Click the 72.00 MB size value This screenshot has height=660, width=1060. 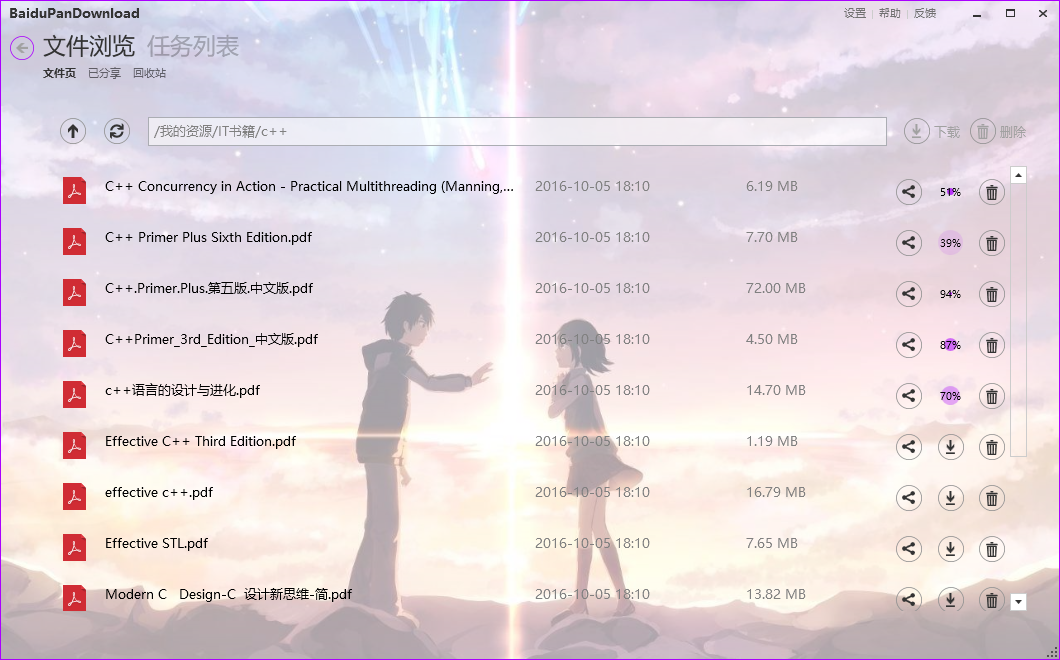[775, 288]
